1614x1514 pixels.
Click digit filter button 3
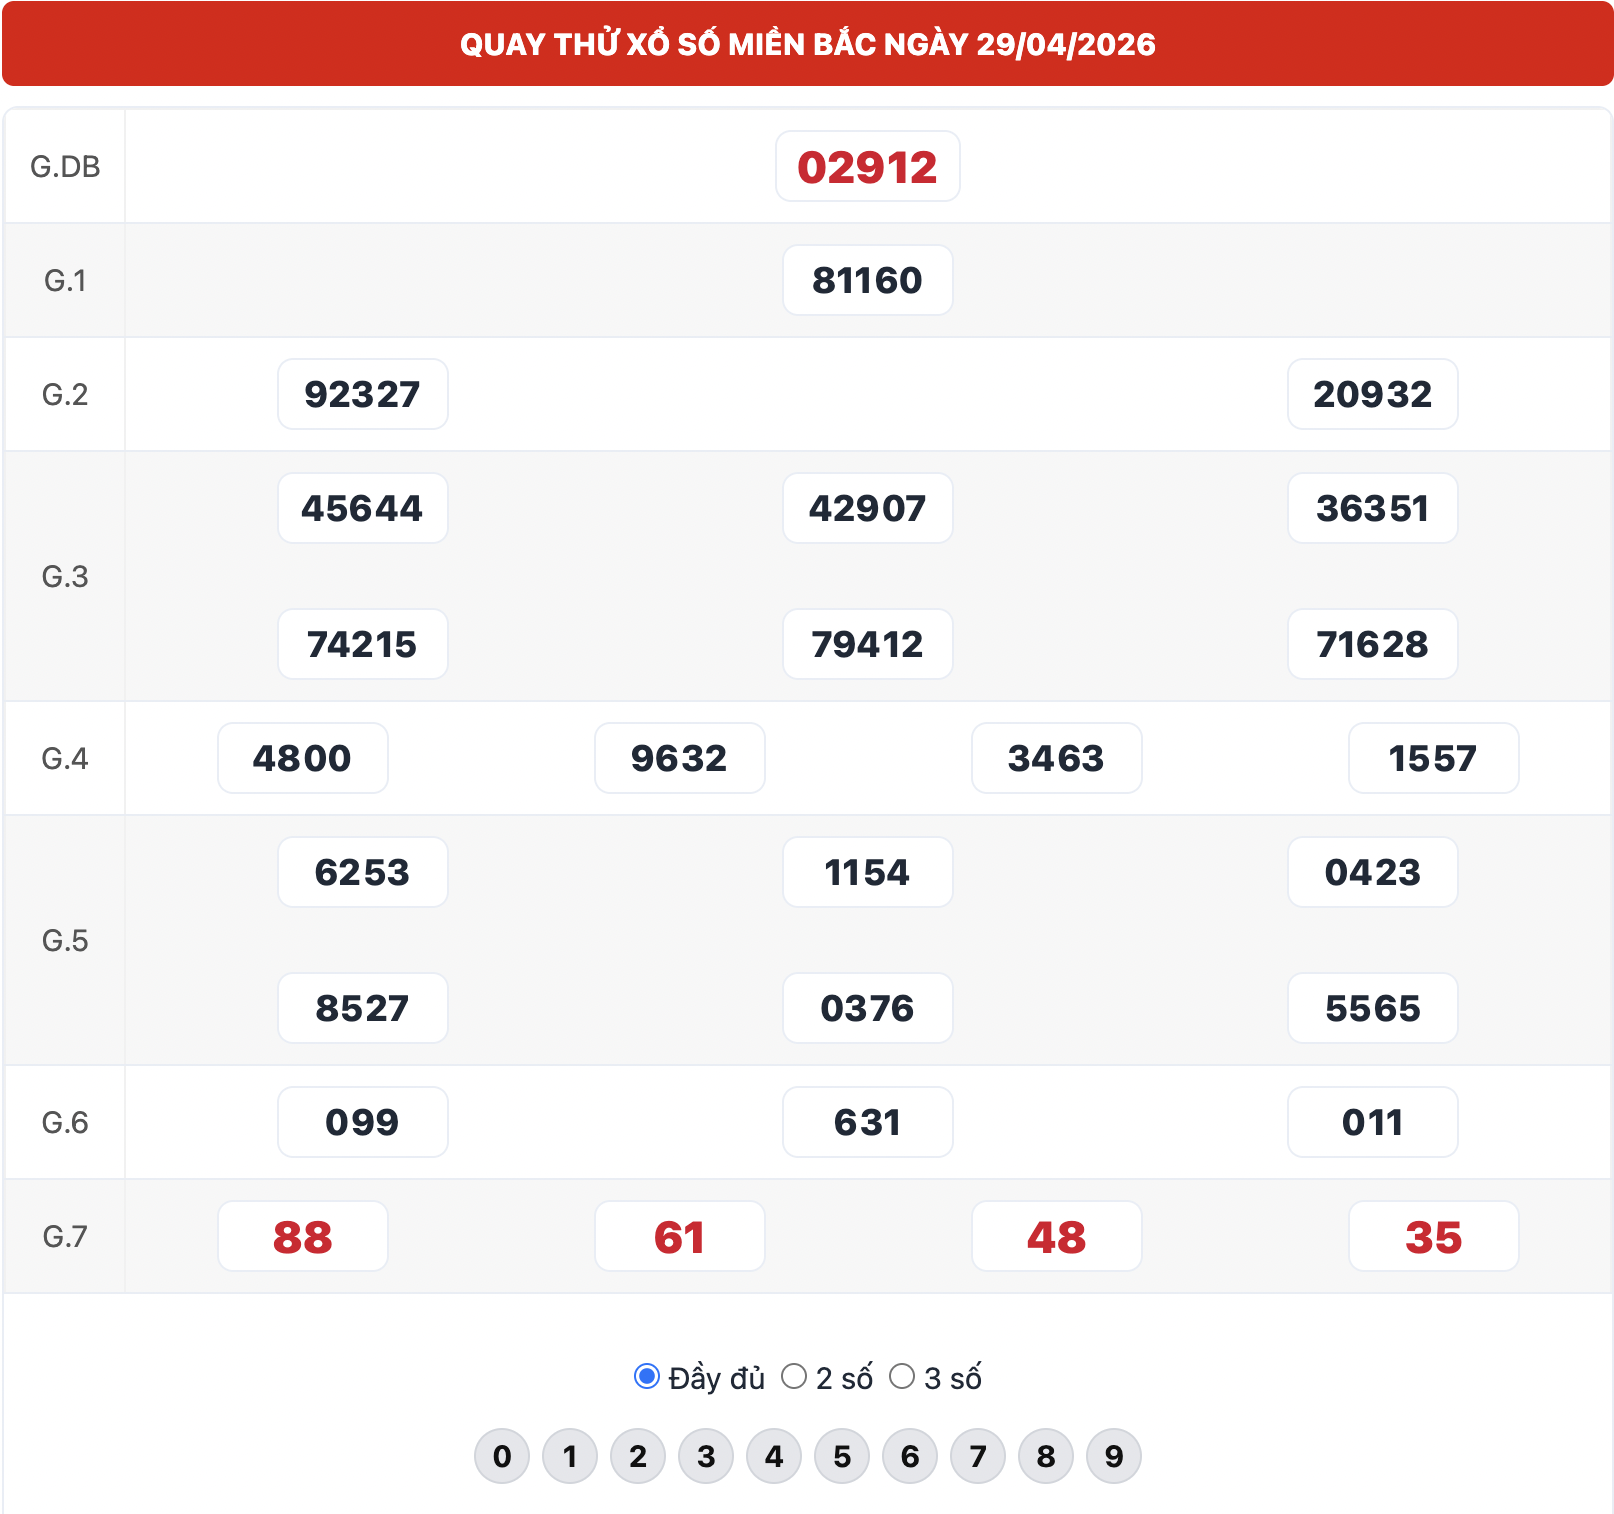(706, 1456)
